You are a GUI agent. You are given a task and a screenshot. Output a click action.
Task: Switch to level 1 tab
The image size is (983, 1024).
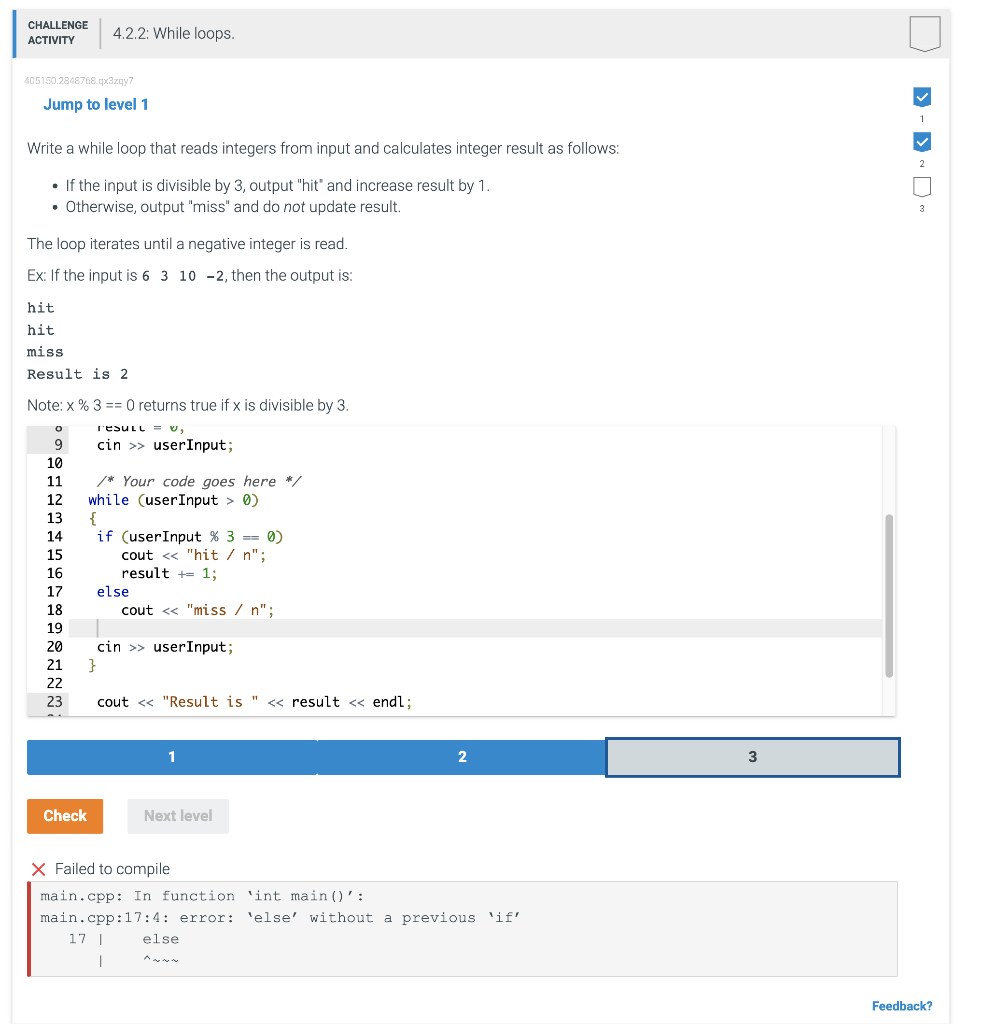click(x=172, y=757)
